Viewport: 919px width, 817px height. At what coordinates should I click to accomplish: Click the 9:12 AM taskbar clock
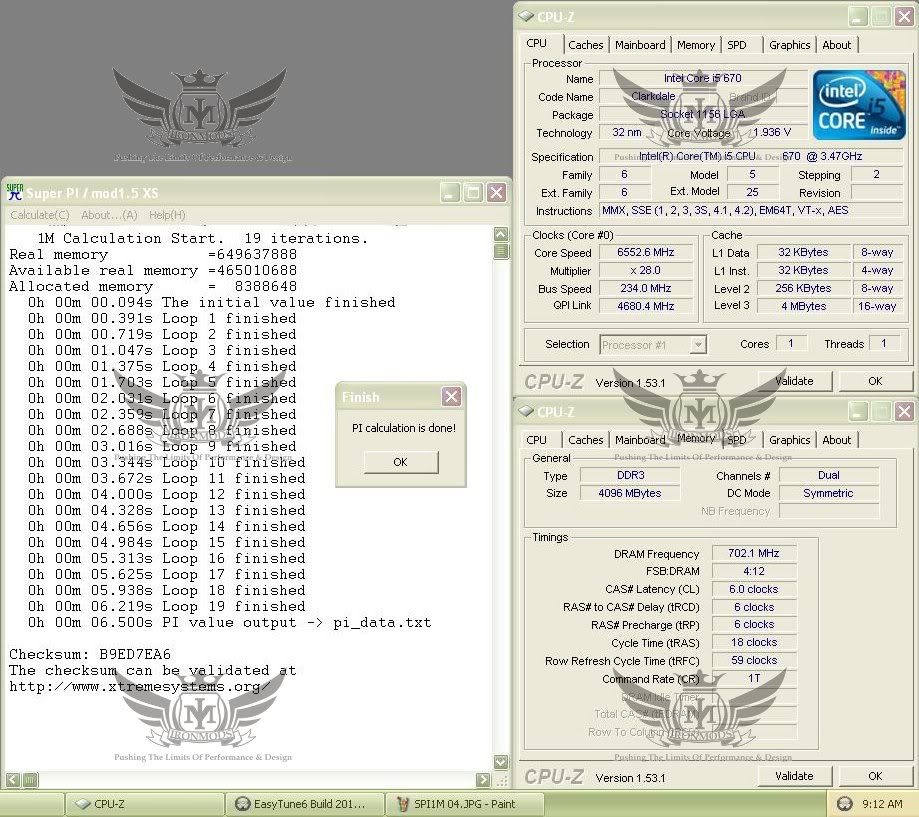pyautogui.click(x=882, y=804)
